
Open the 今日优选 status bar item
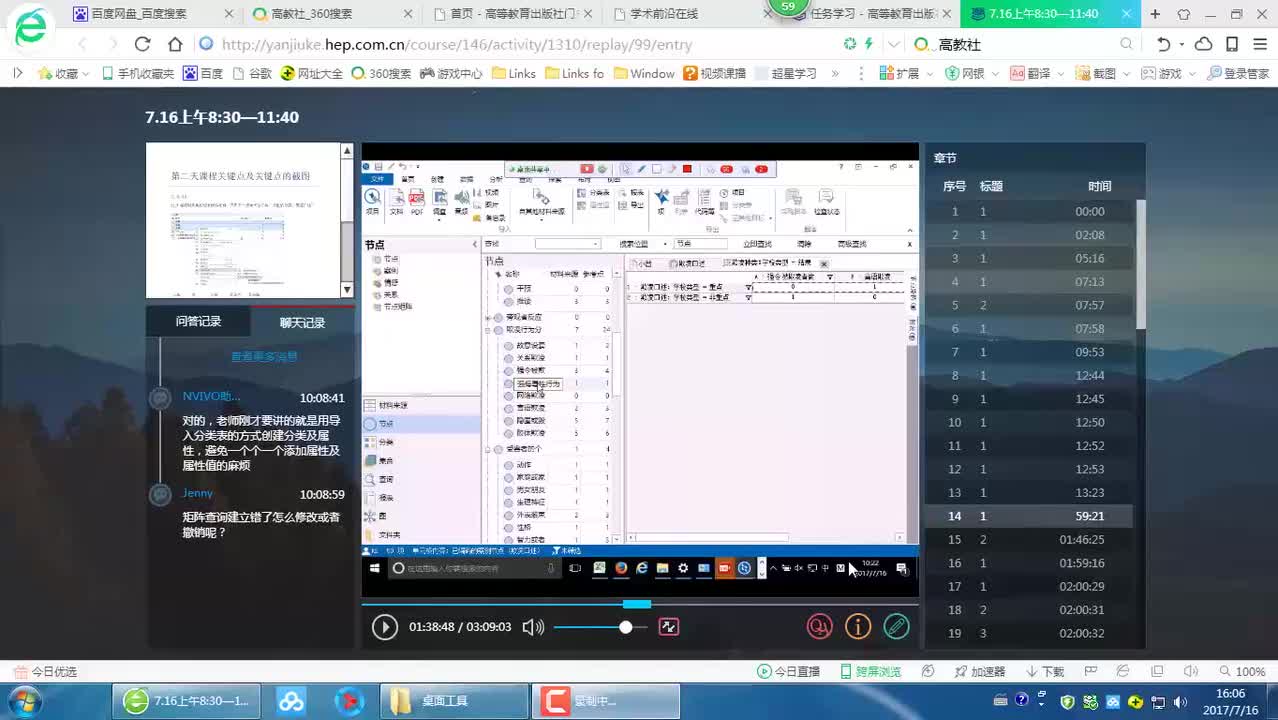point(45,672)
